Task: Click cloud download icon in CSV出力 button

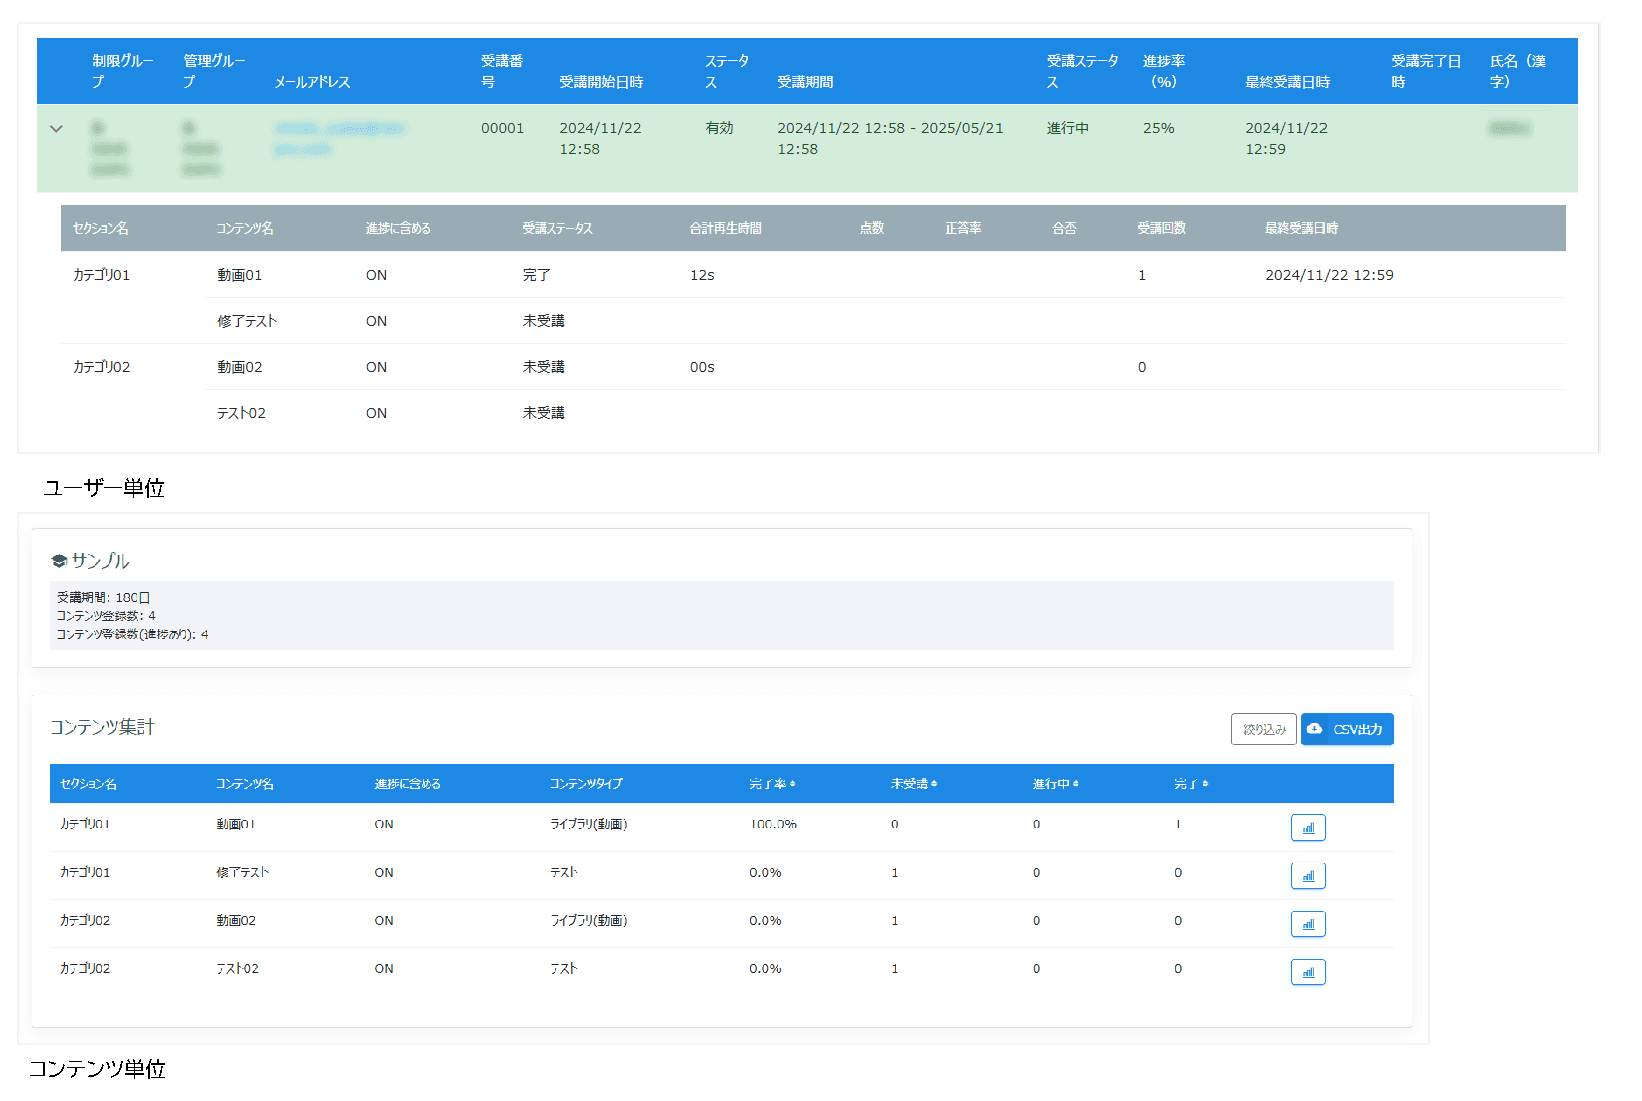Action: (x=1315, y=729)
